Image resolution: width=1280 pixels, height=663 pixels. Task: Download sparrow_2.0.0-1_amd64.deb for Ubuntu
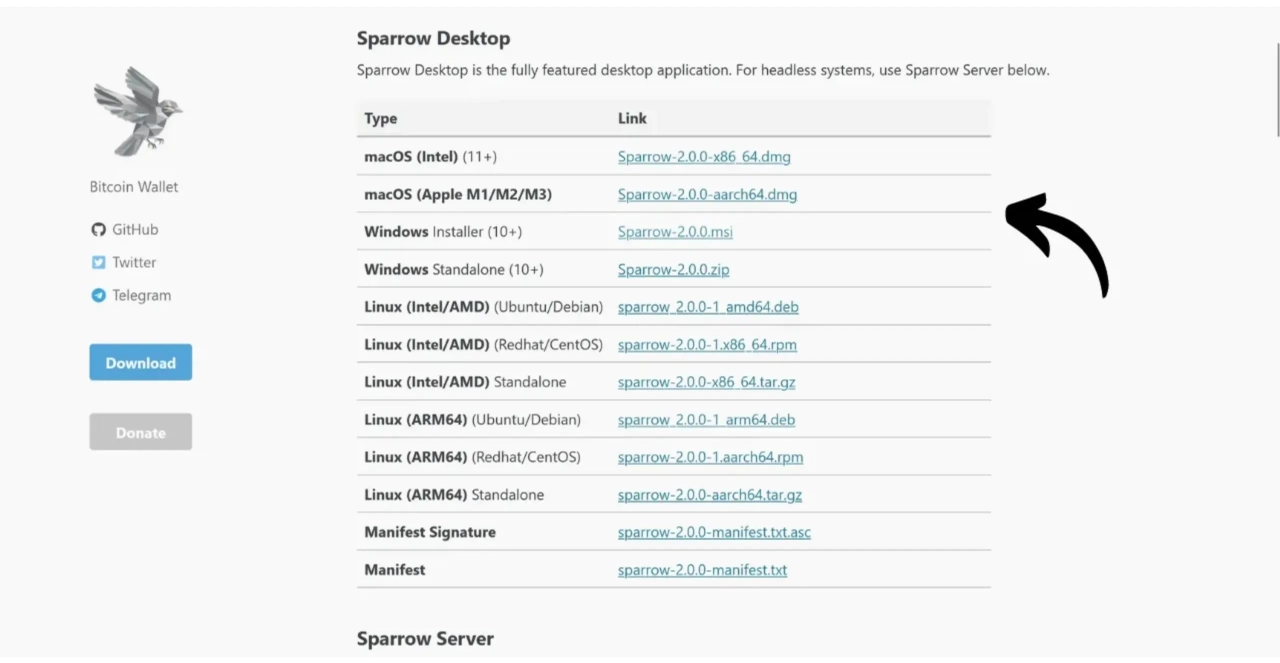(x=708, y=307)
